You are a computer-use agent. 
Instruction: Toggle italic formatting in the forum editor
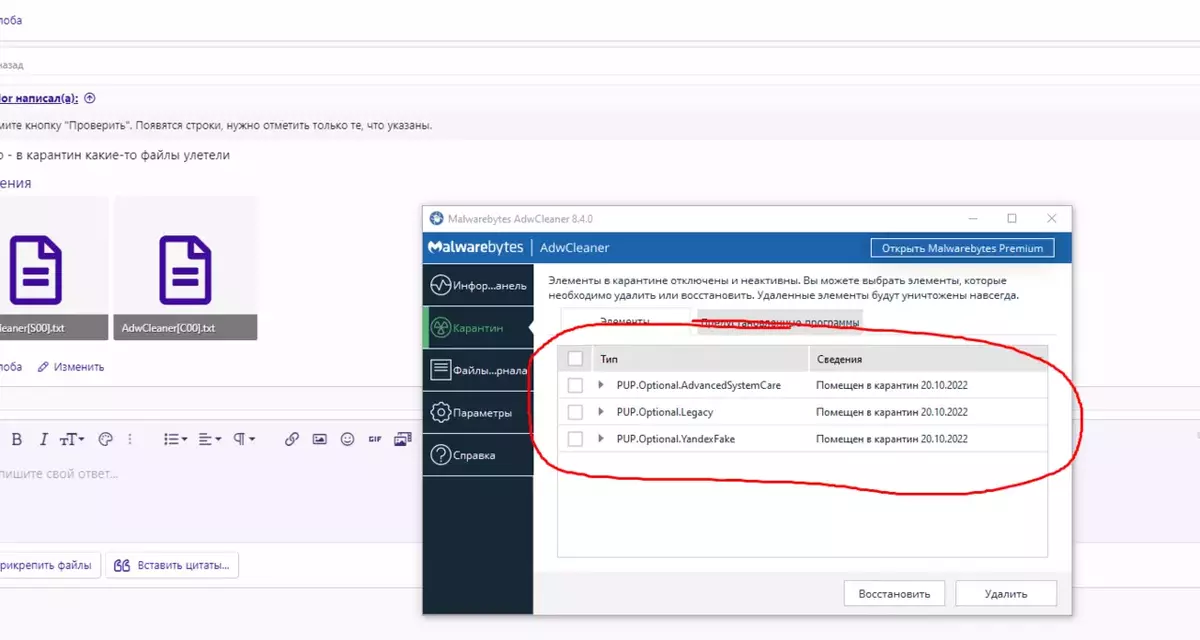coord(43,439)
